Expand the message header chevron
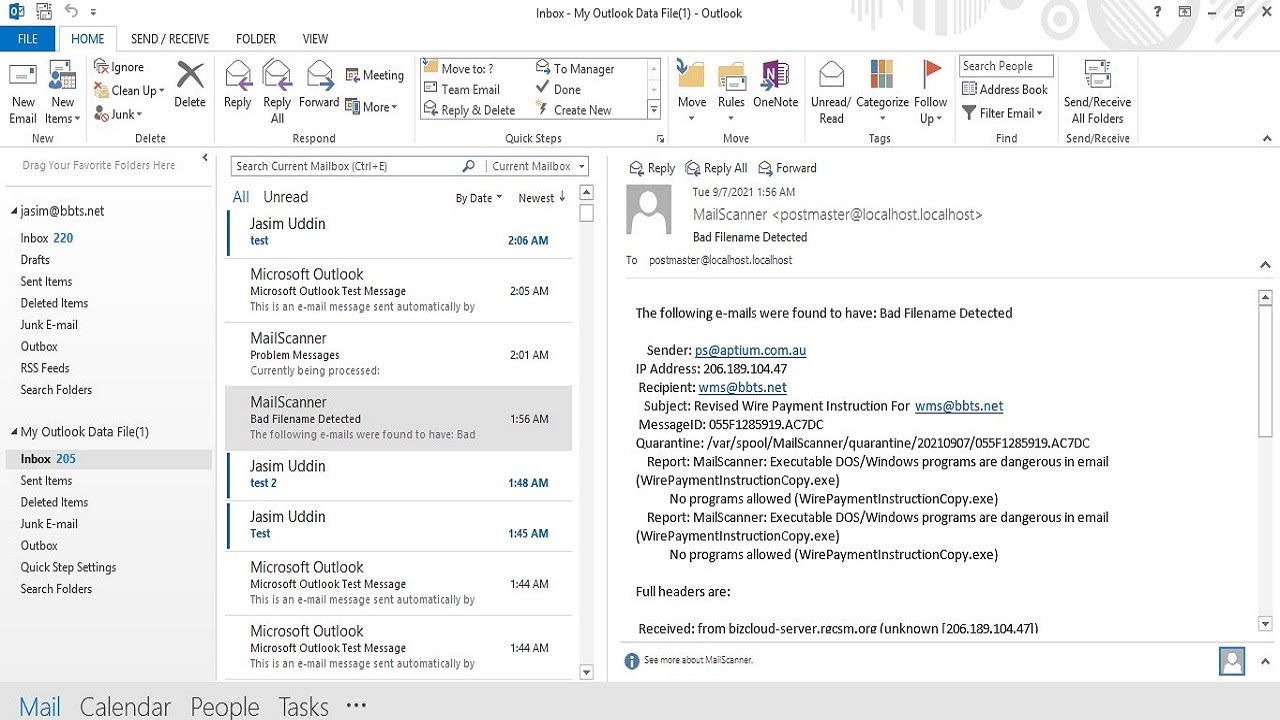The image size is (1280, 720). click(x=1266, y=265)
